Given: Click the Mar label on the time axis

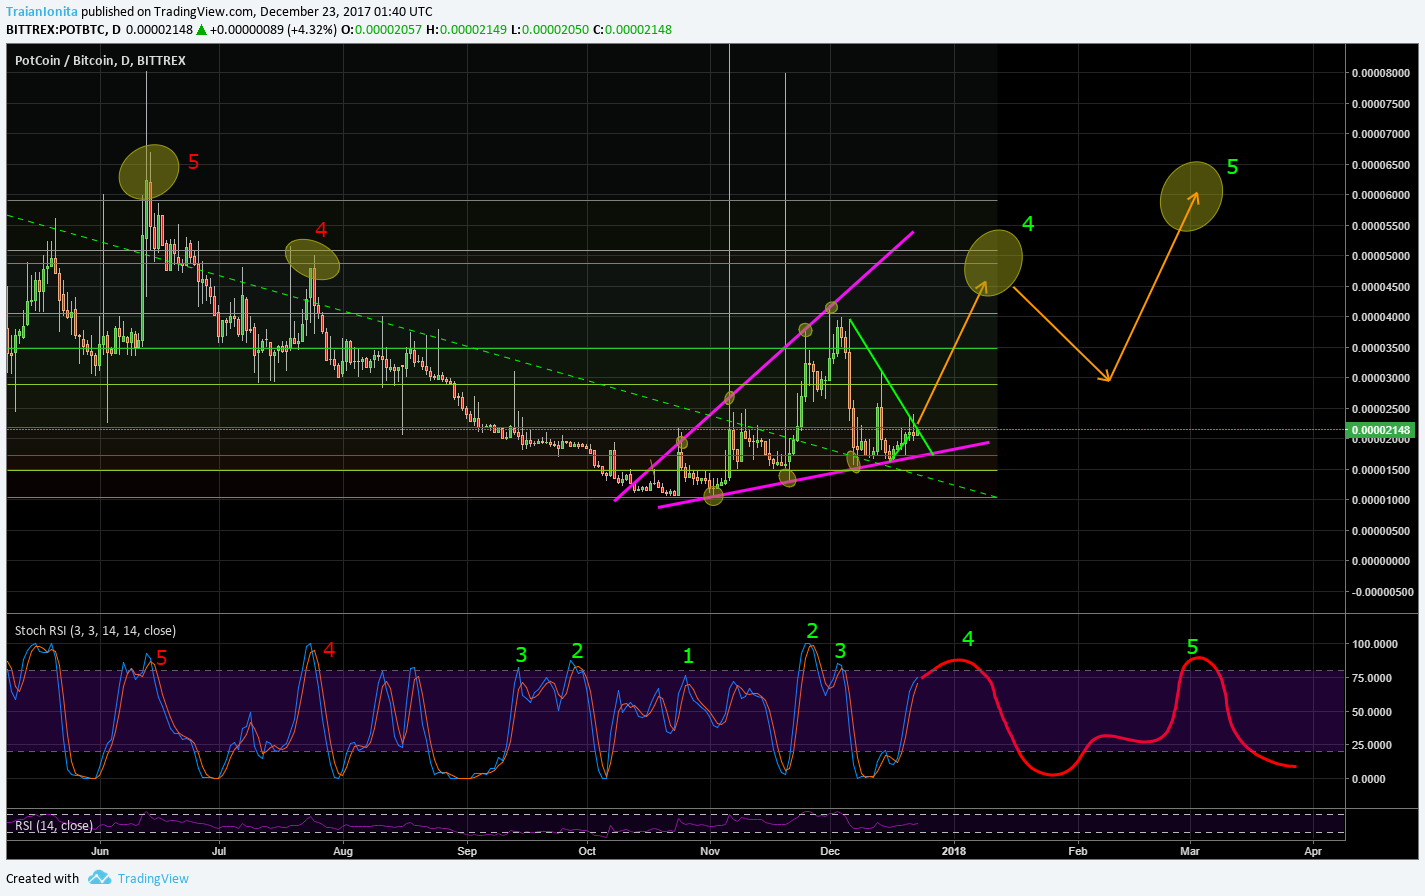Looking at the screenshot, I should point(1189,851).
